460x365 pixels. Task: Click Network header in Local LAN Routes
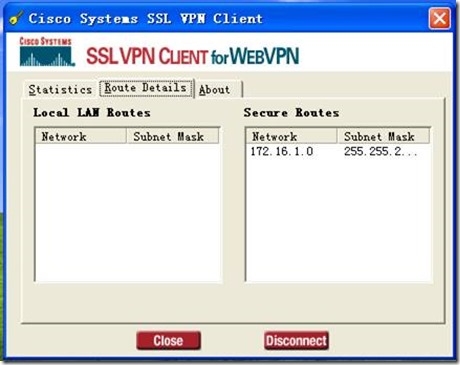pos(81,136)
